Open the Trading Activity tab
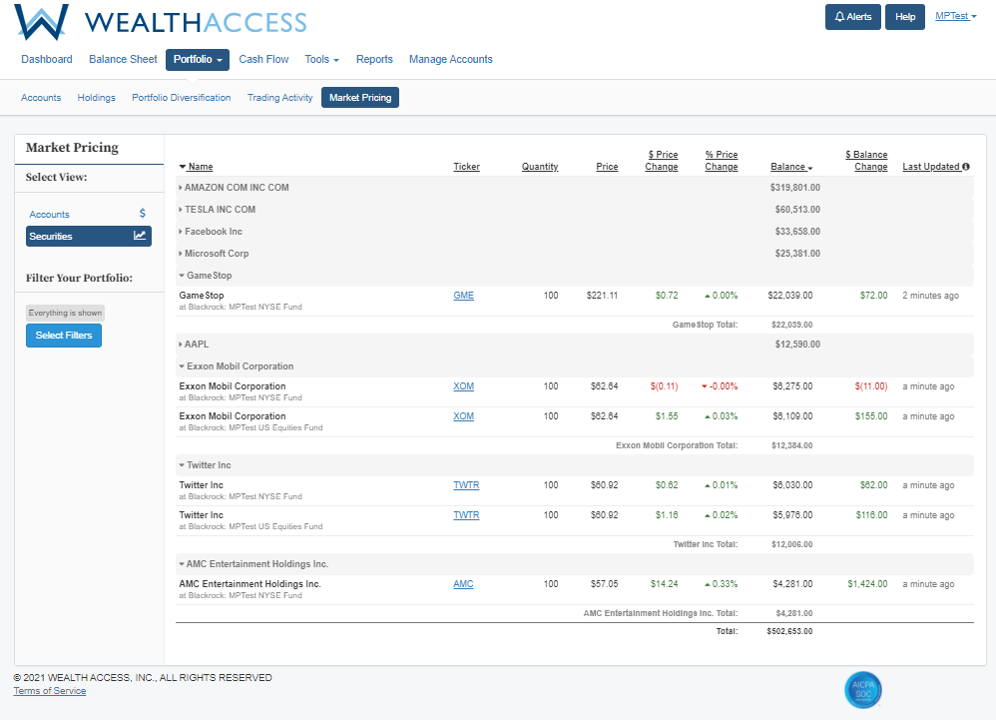996x720 pixels. coord(279,98)
